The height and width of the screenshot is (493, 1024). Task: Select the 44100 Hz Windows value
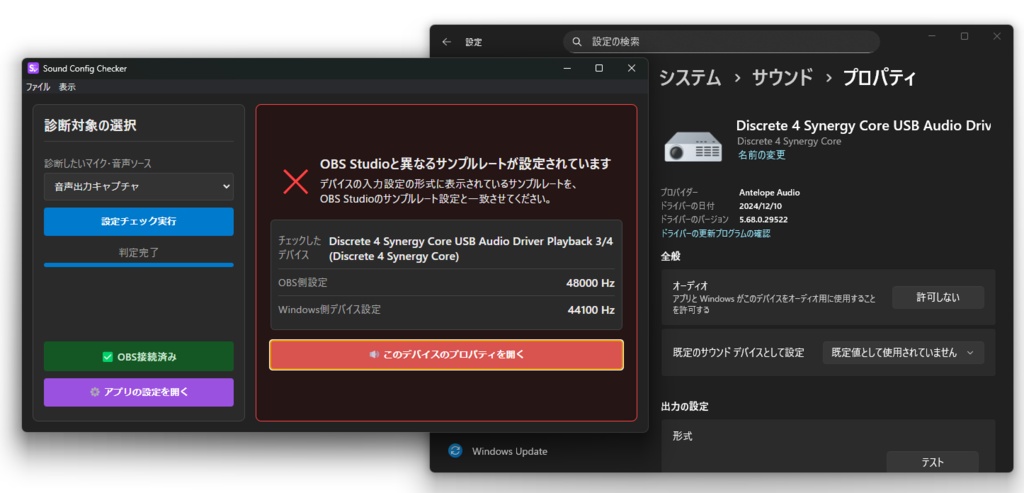pyautogui.click(x=591, y=310)
